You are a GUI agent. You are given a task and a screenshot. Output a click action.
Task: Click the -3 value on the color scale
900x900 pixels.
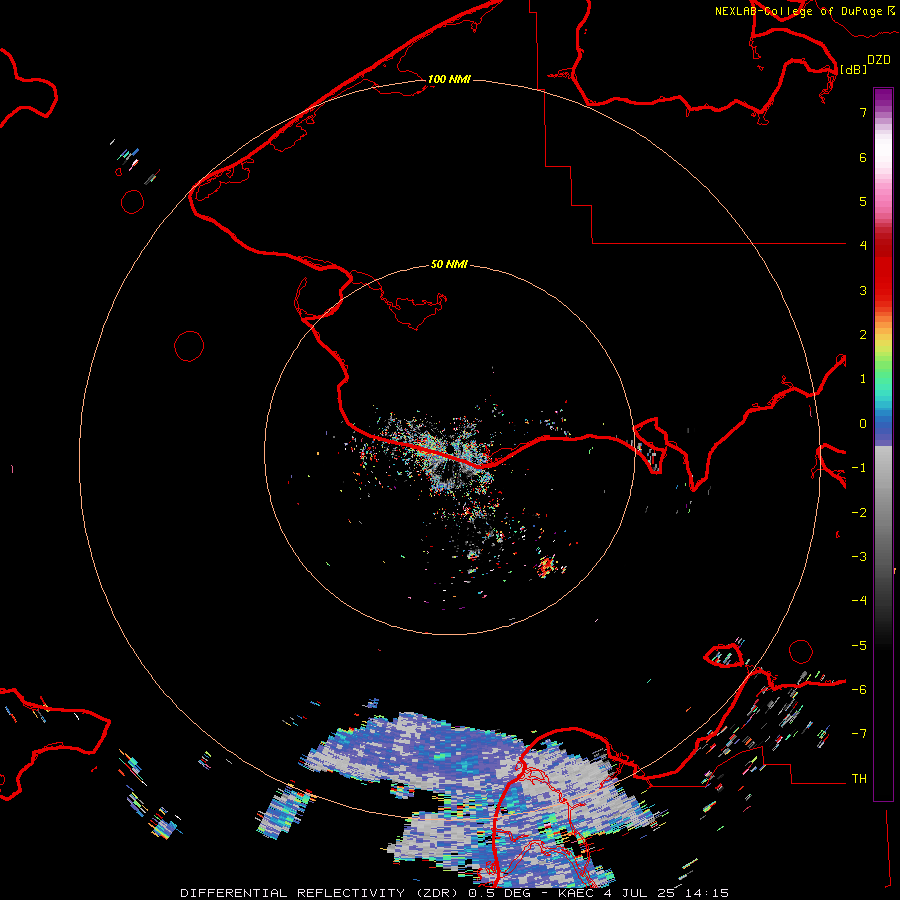coord(859,557)
